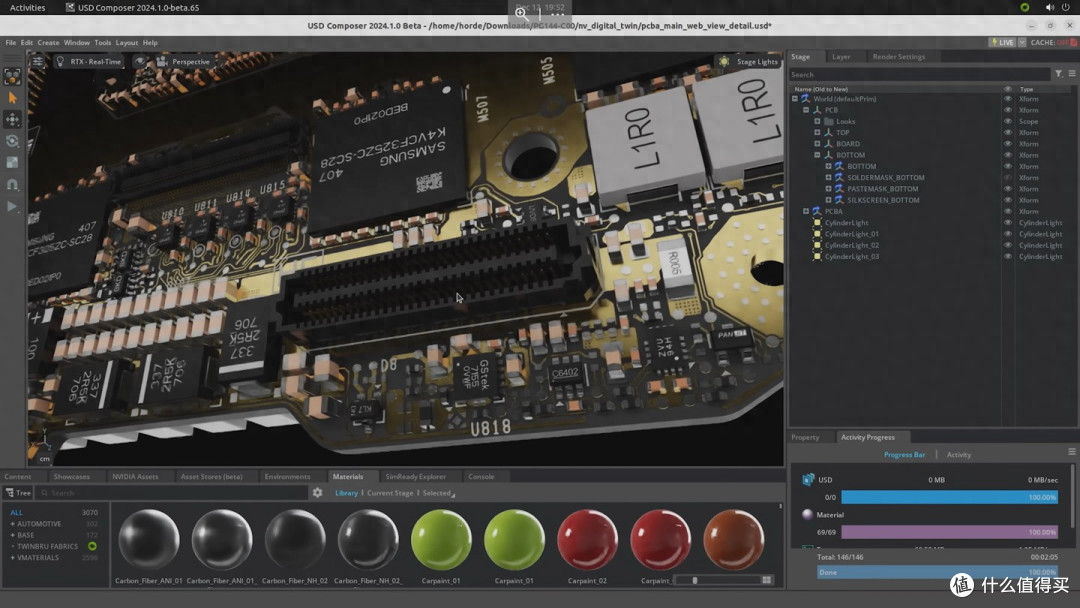Hide the PCB prim
1080x608 pixels.
pos(1008,110)
